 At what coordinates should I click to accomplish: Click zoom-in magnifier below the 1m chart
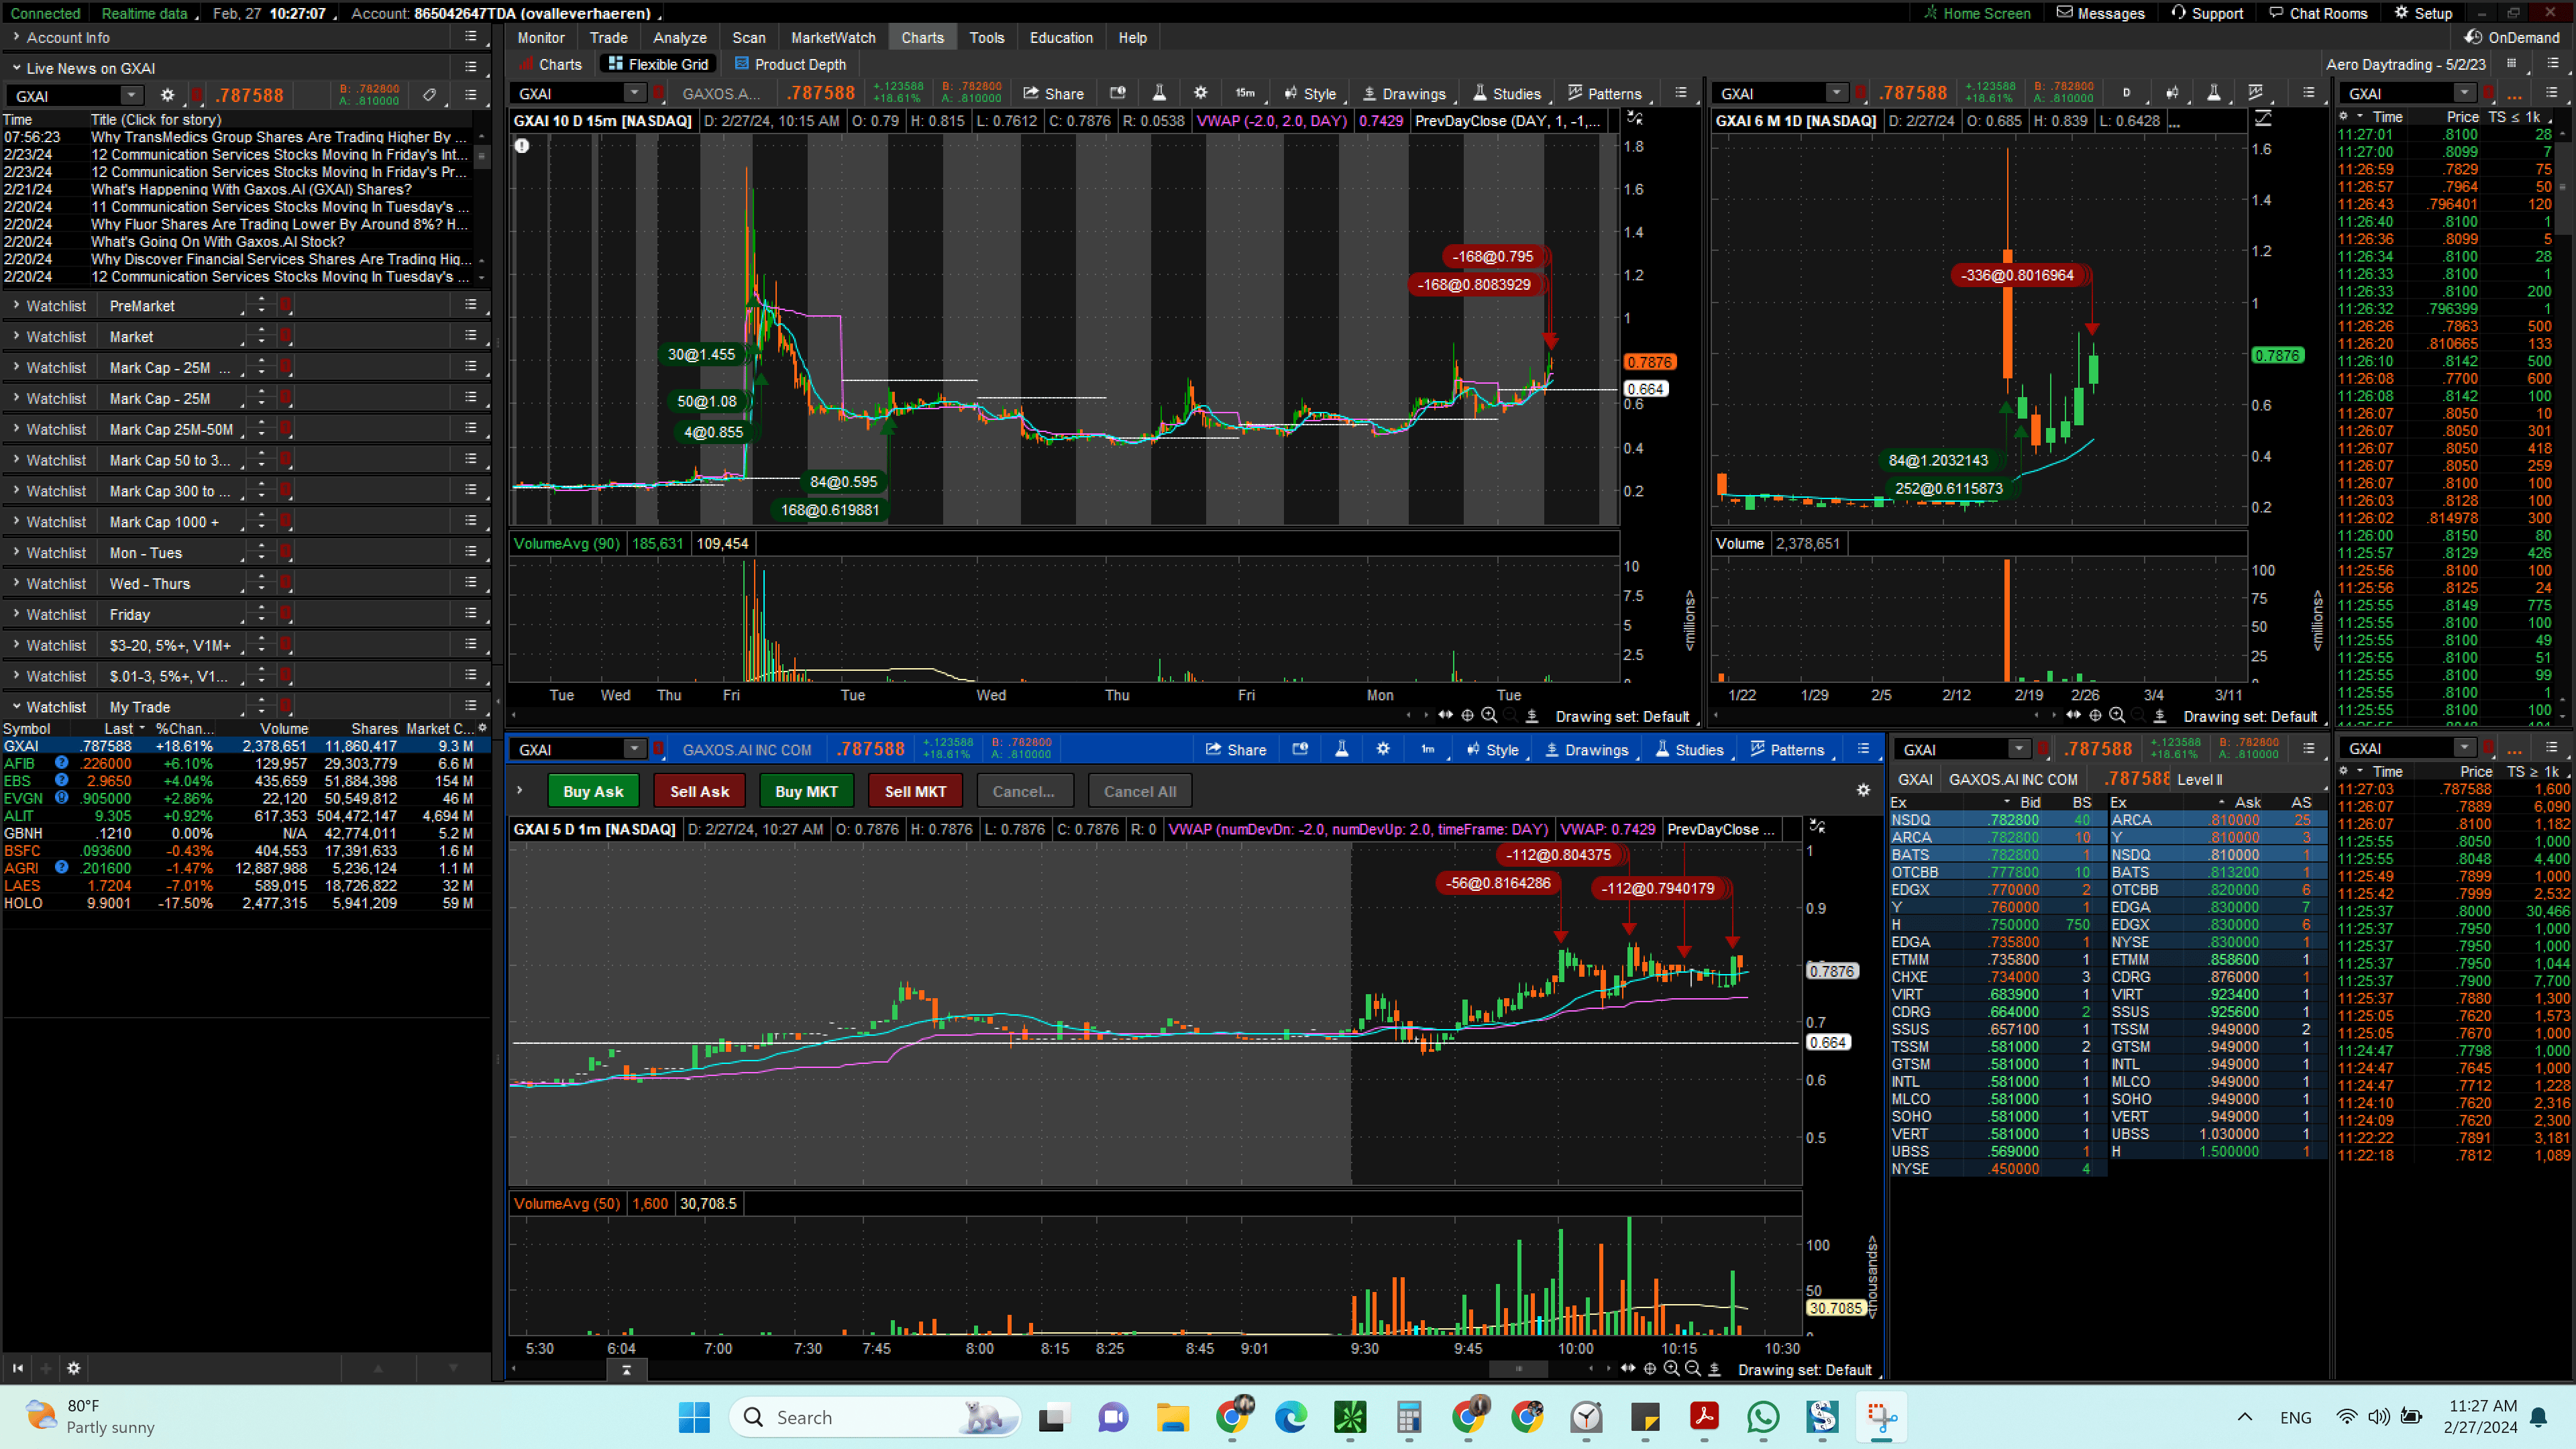pyautogui.click(x=1671, y=1369)
